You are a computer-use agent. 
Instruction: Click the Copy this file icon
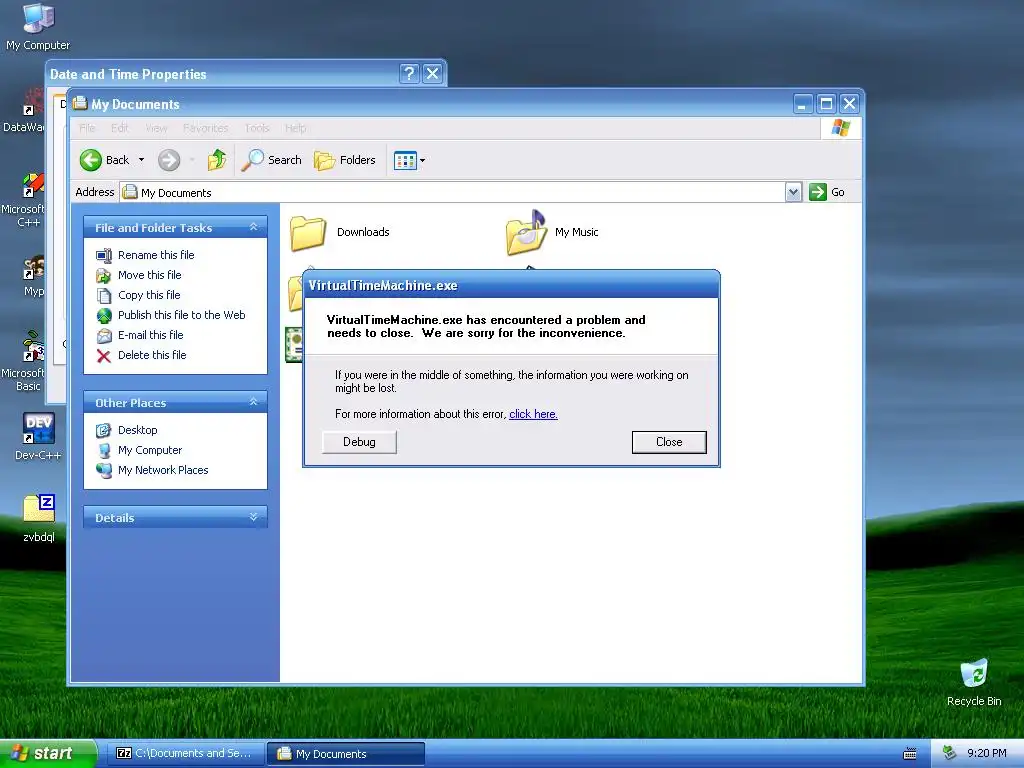click(x=104, y=296)
